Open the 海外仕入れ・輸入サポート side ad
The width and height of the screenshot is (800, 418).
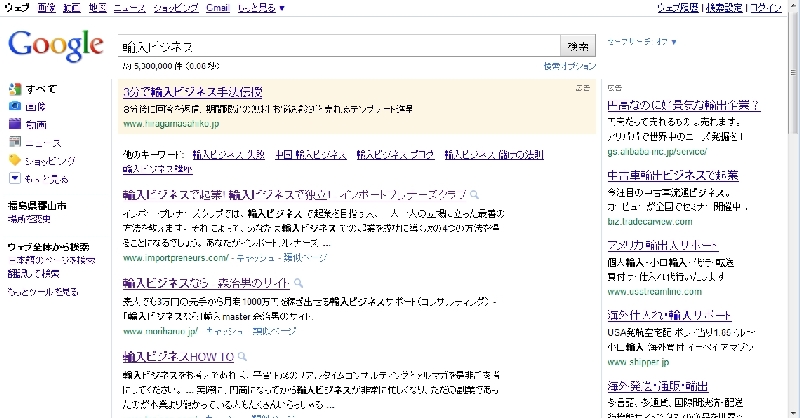[669, 315]
